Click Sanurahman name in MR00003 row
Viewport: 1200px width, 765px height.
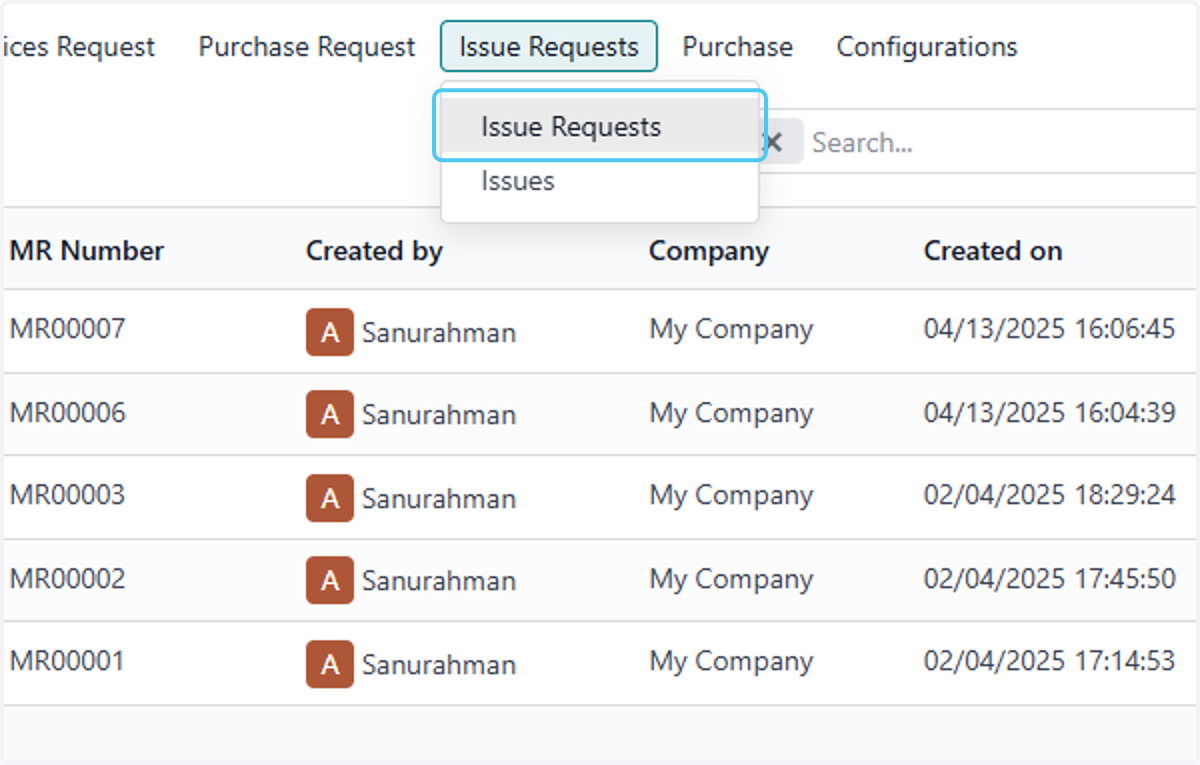coord(439,498)
